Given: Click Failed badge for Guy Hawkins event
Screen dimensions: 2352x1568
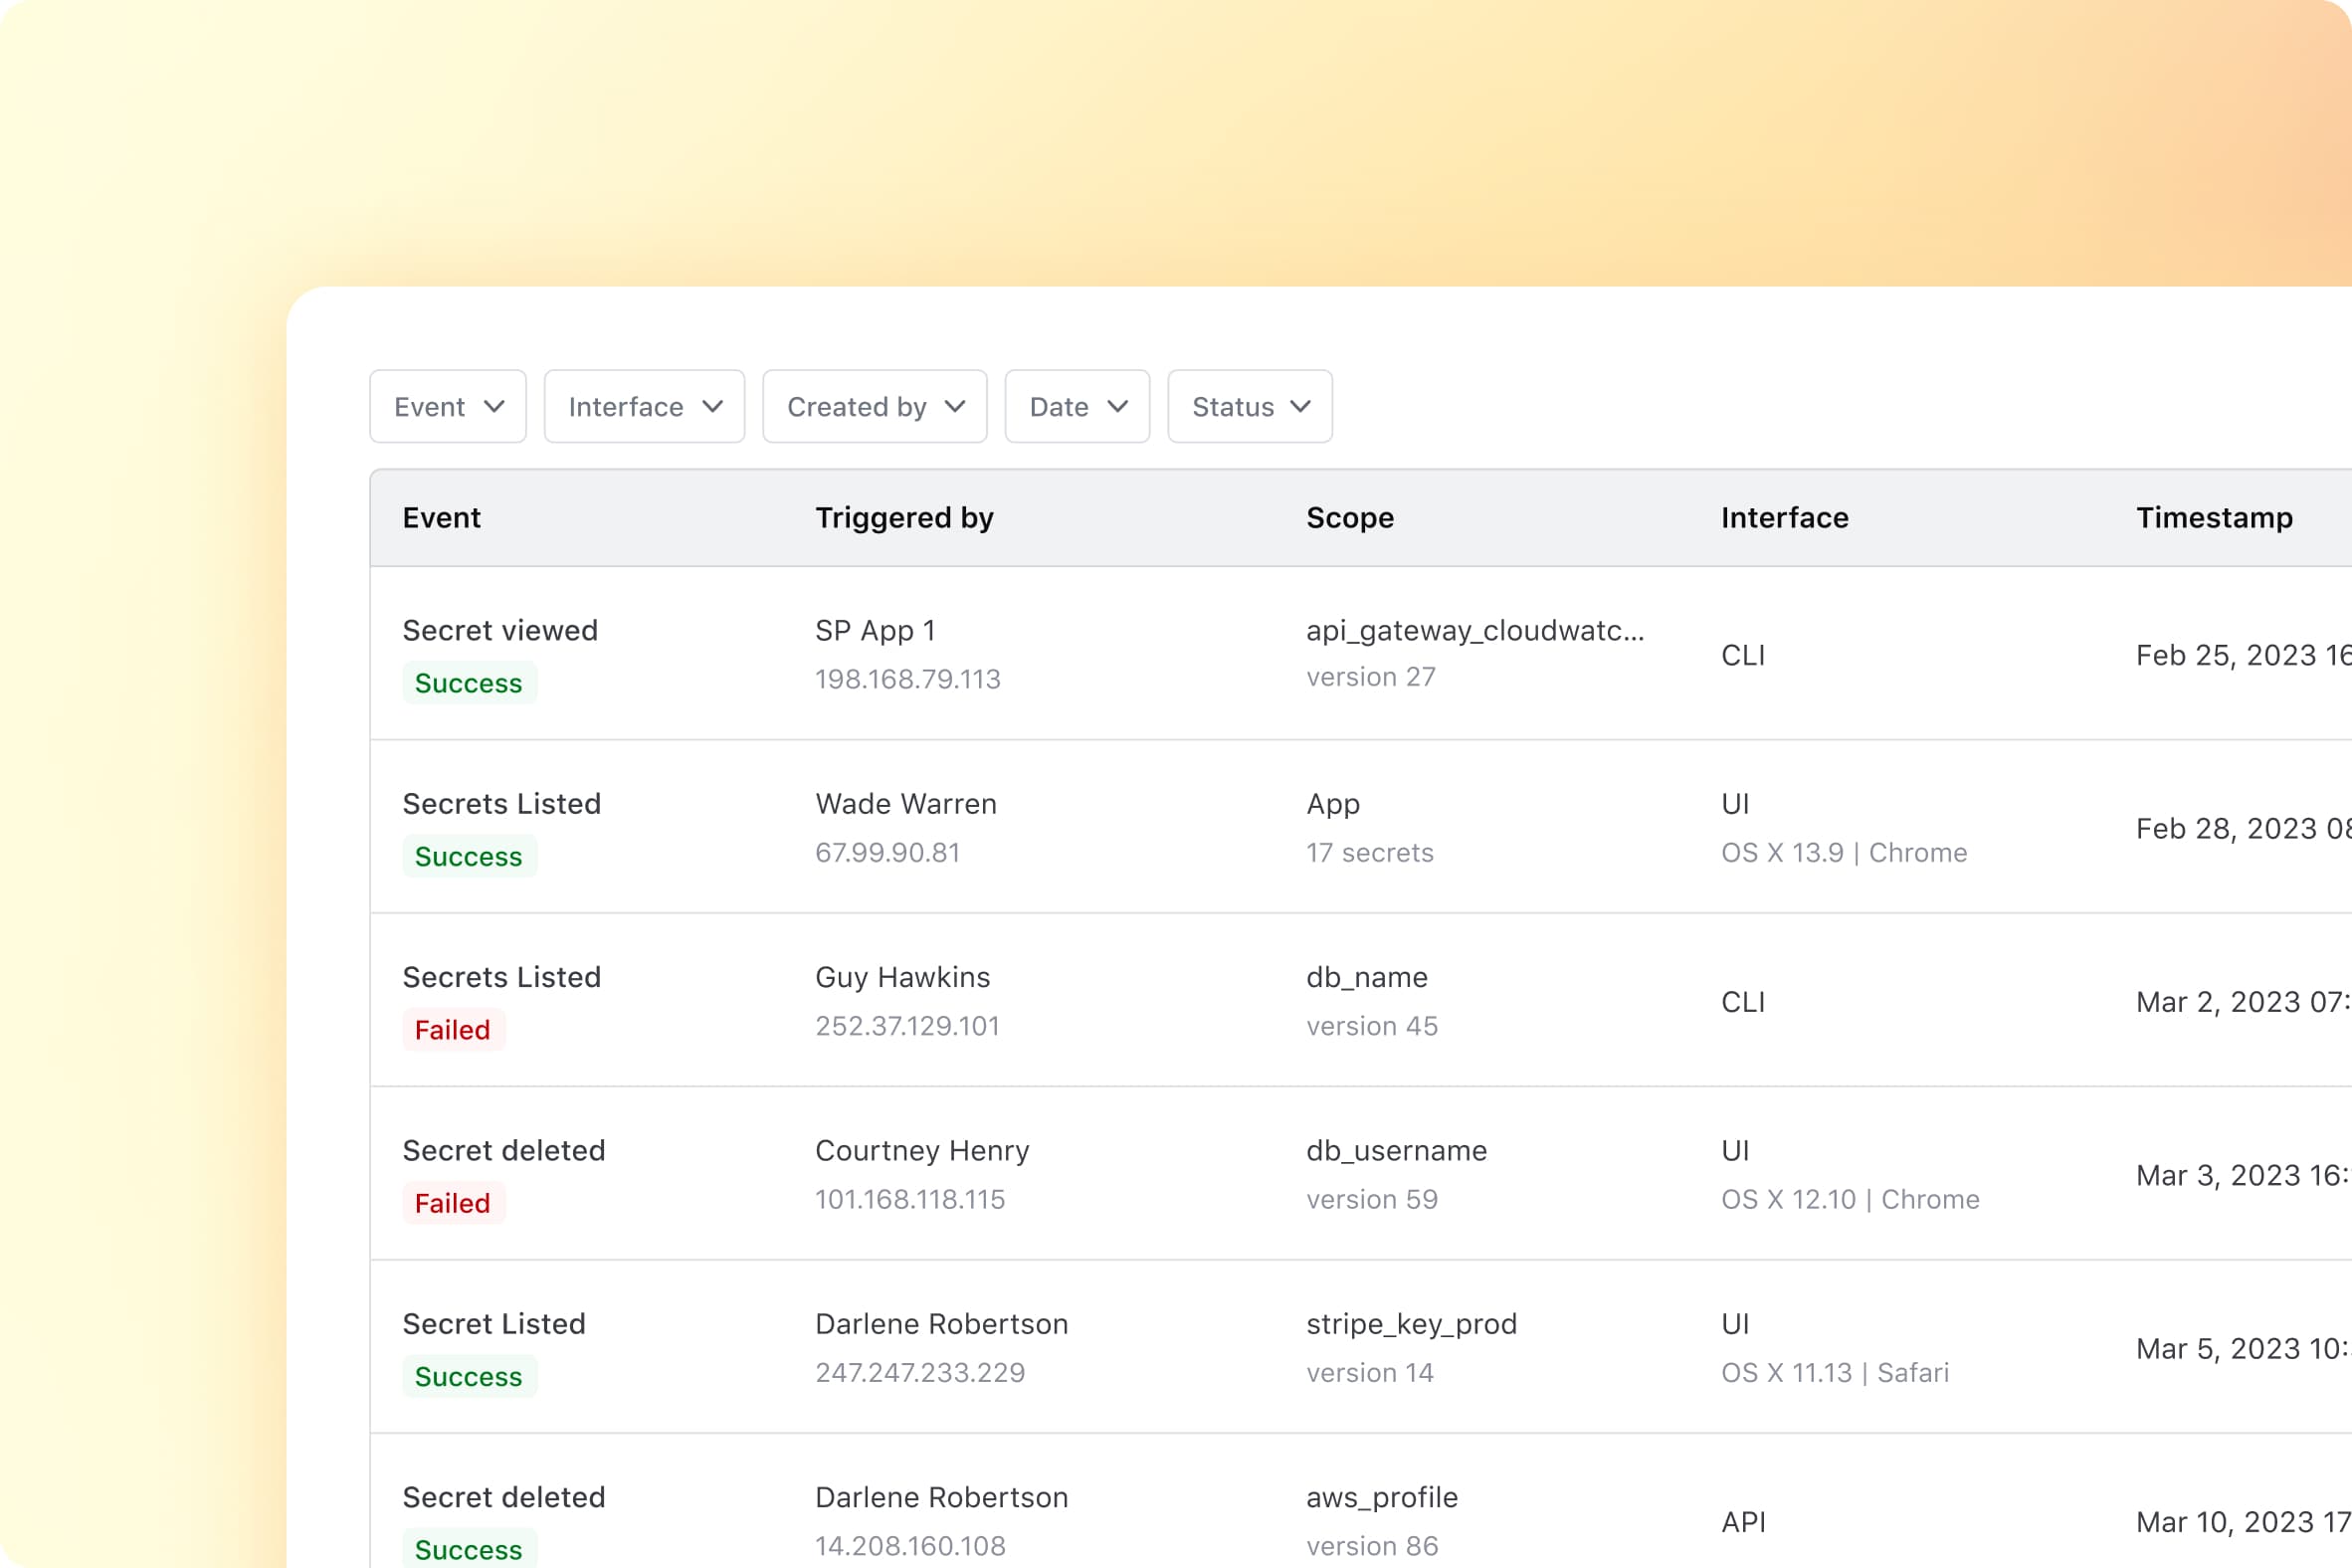Looking at the screenshot, I should [452, 1030].
